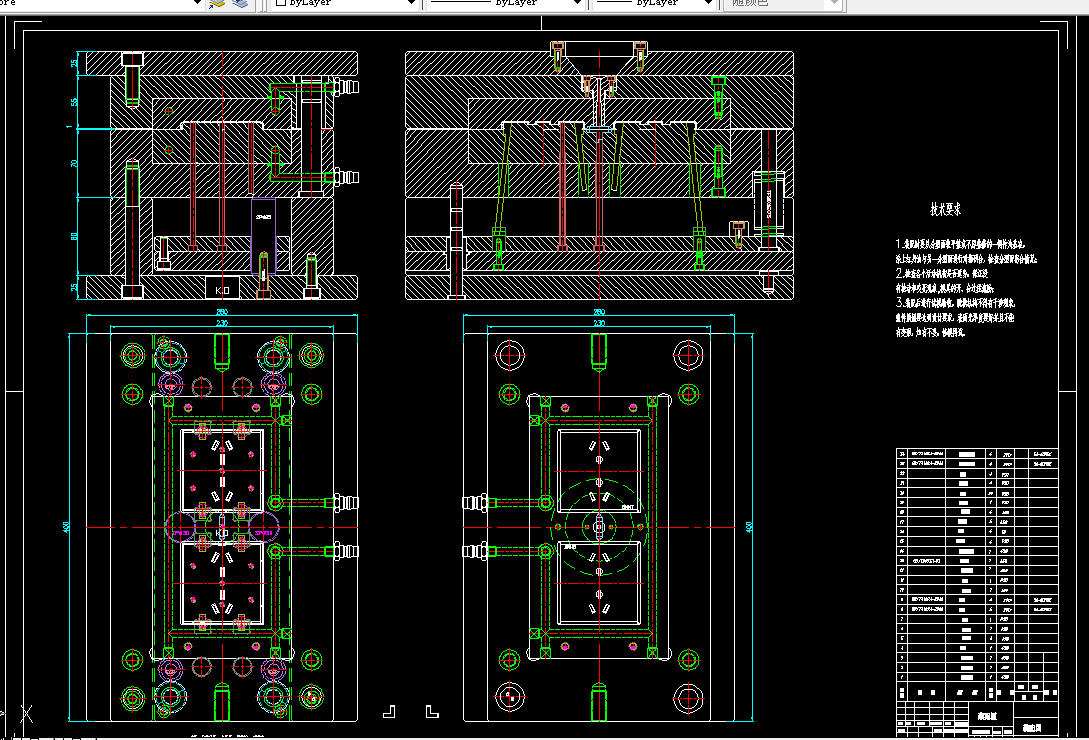Expand the ByLayer linetype dropdown

[x=576, y=4]
